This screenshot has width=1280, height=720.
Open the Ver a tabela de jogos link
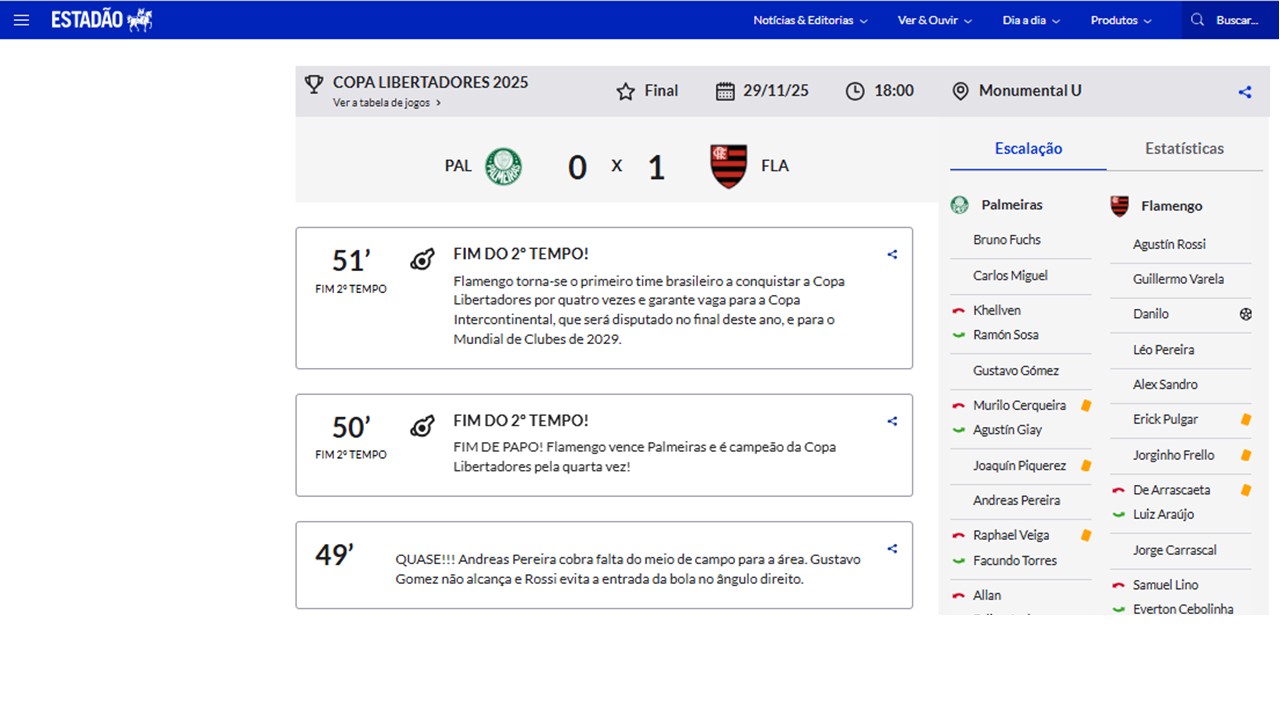(x=386, y=102)
